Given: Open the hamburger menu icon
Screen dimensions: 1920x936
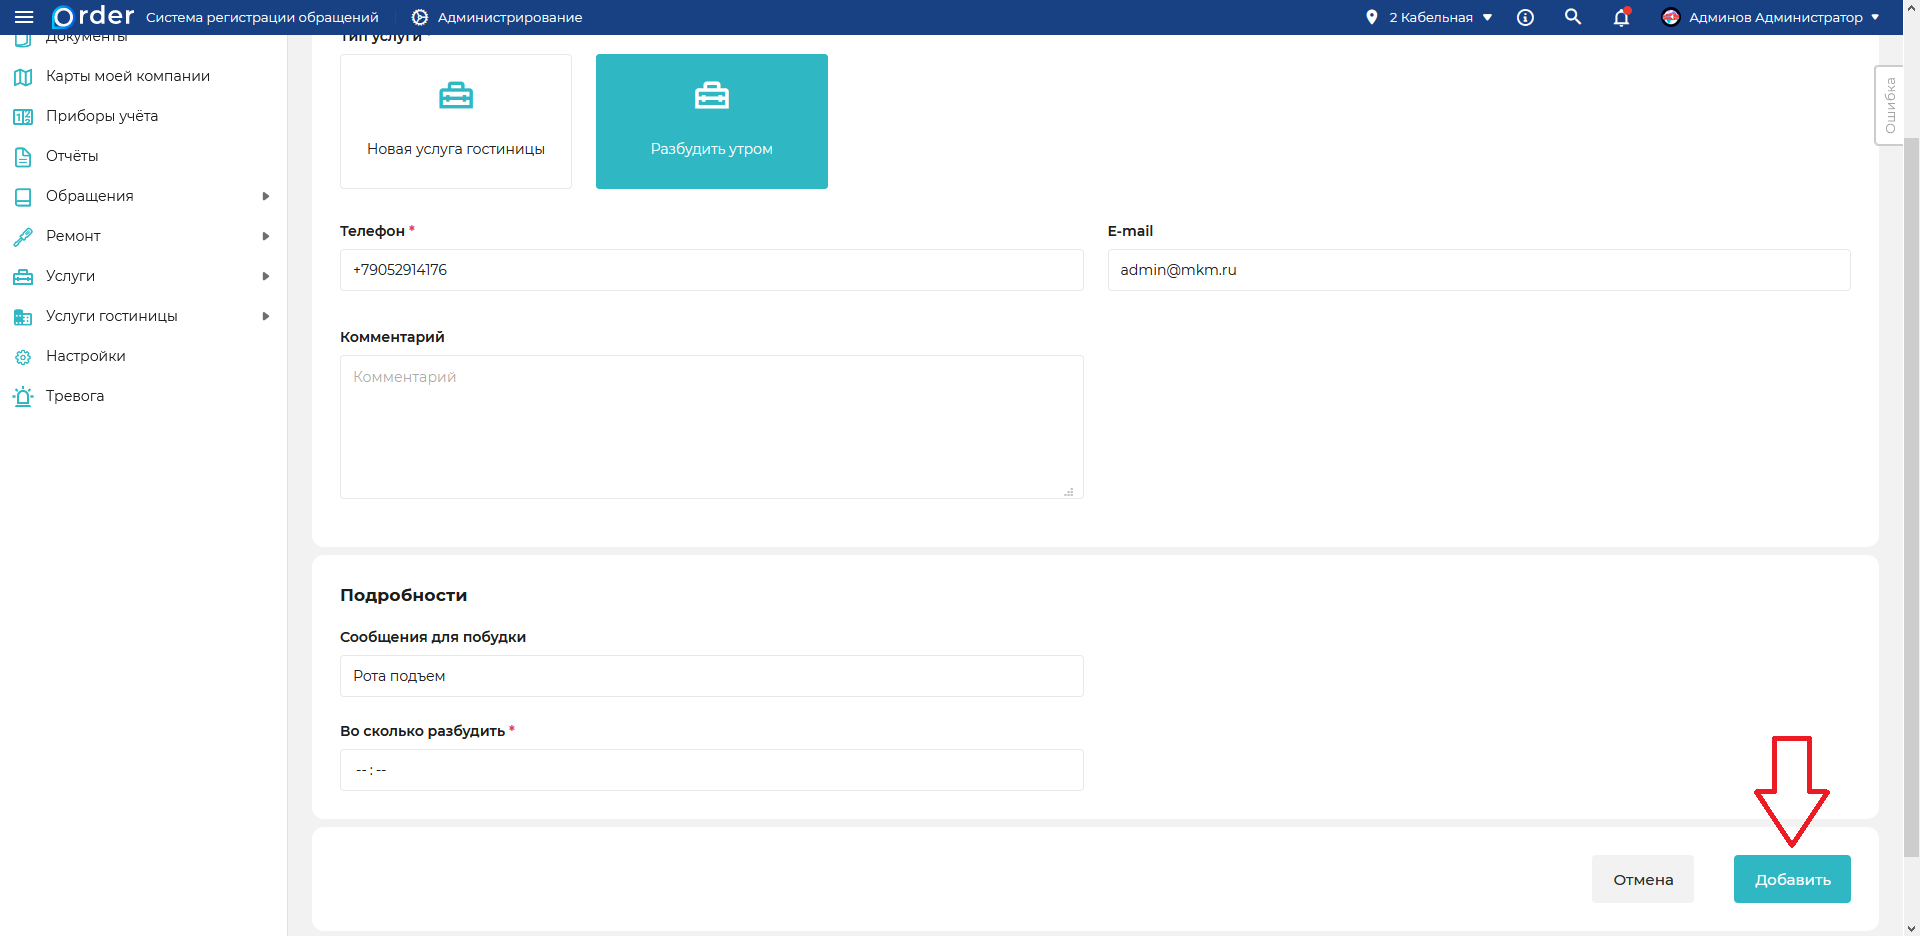Looking at the screenshot, I should click(24, 17).
